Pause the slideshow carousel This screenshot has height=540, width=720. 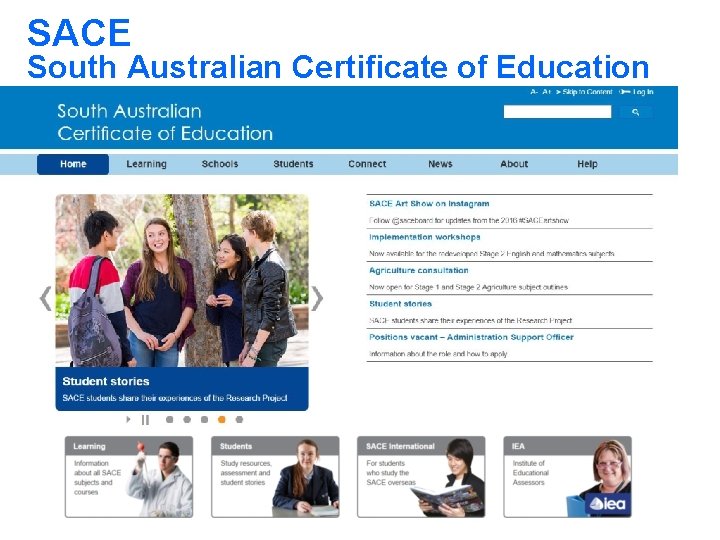pos(145,420)
